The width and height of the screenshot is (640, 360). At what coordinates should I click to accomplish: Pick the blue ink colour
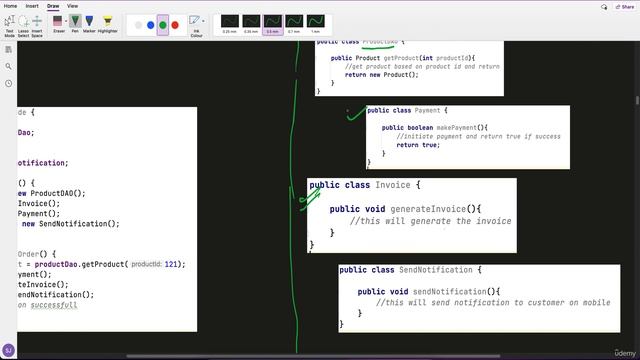click(x=151, y=25)
